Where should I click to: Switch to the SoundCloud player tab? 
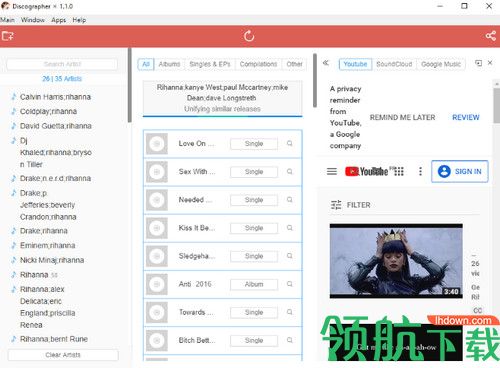(x=394, y=64)
